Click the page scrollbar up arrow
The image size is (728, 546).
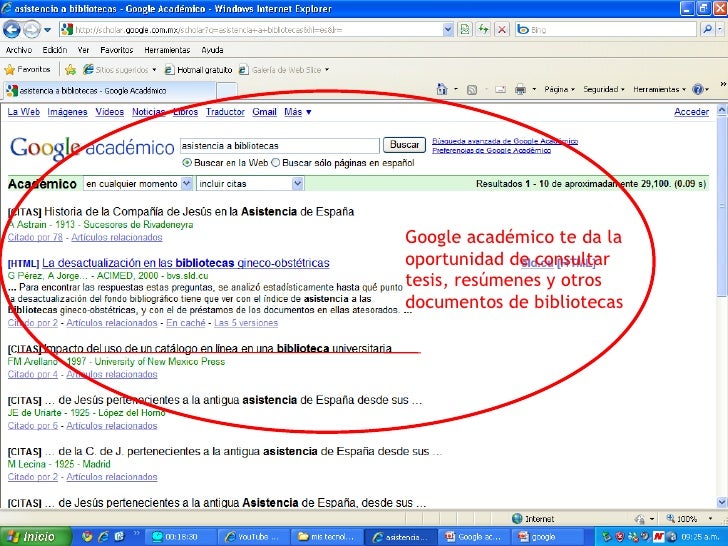pyautogui.click(x=722, y=110)
